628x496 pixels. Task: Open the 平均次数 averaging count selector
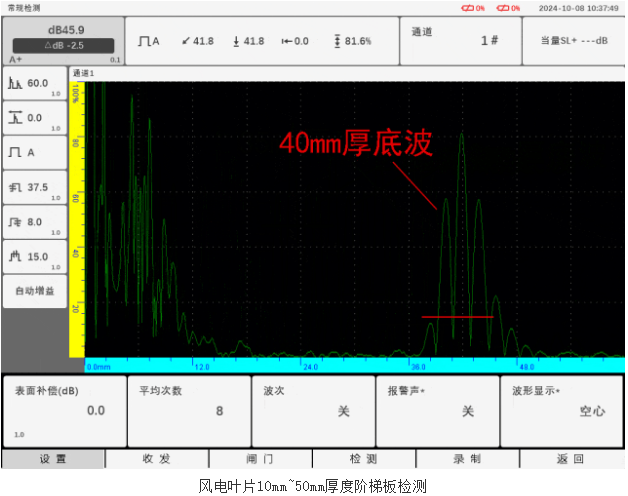click(x=187, y=410)
